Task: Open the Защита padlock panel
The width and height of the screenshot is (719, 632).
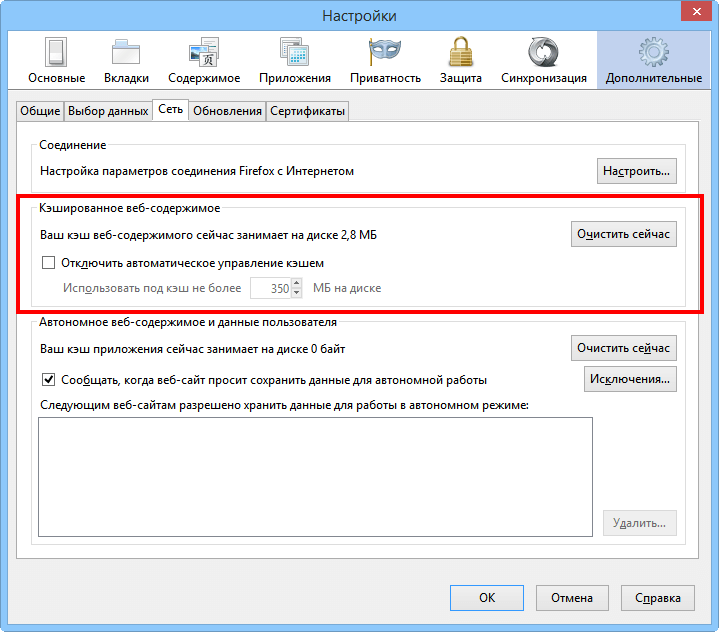Action: (460, 60)
